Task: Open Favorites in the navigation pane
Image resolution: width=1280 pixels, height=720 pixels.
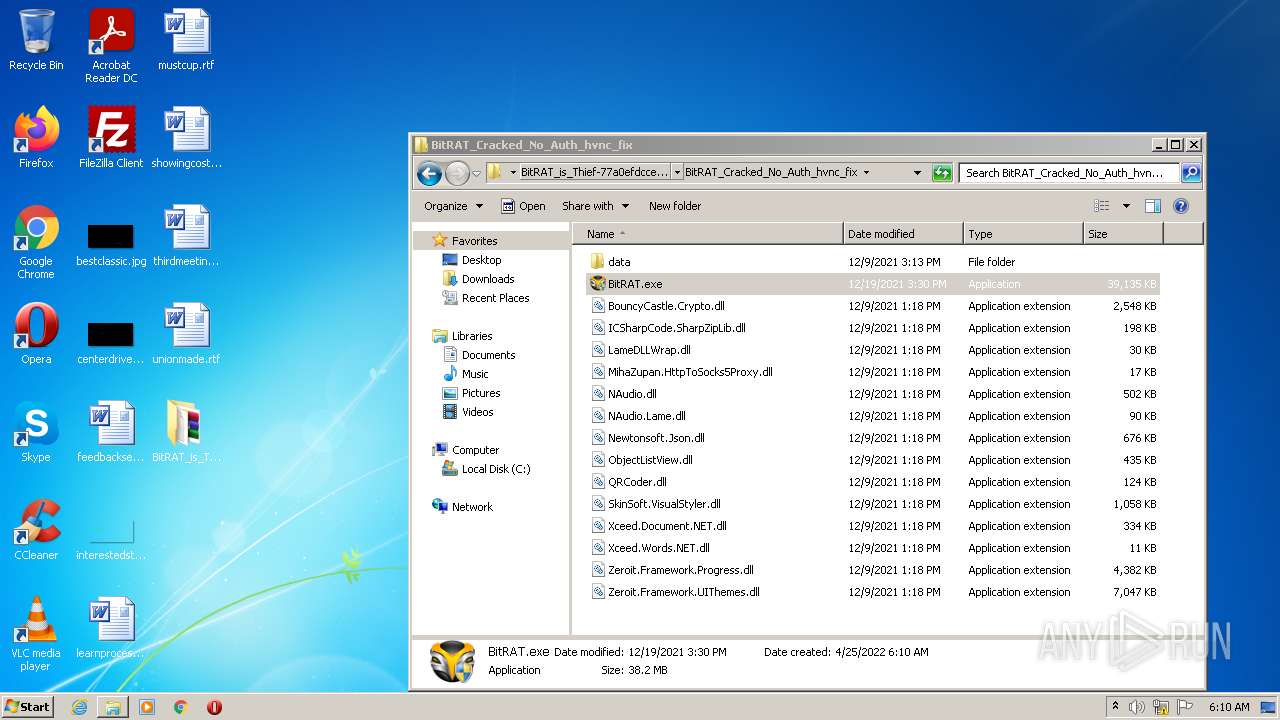Action: point(474,241)
